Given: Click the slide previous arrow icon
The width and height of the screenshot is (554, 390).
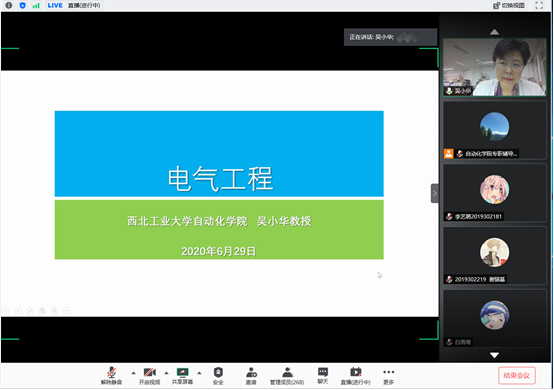Looking at the screenshot, I should click(6, 311).
